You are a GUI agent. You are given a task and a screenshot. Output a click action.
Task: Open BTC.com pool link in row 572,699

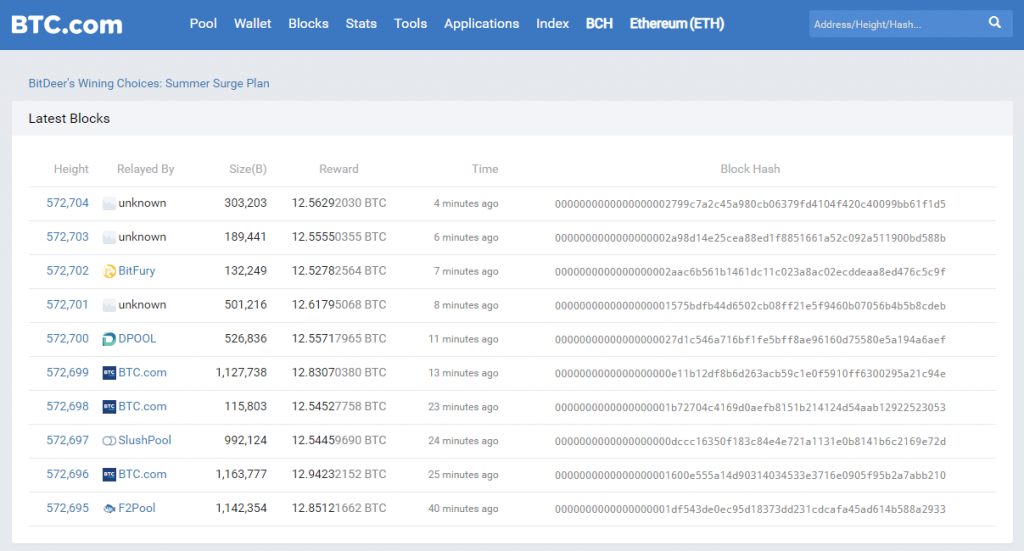pyautogui.click(x=142, y=373)
